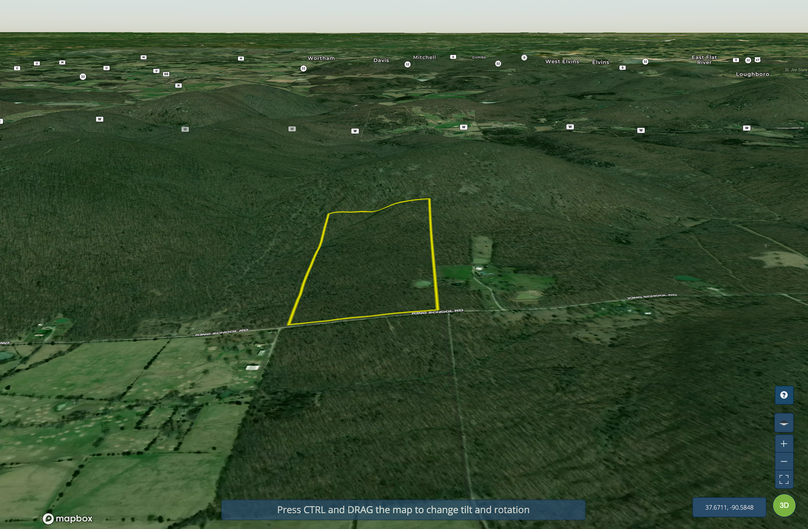The image size is (808, 529).
Task: Click the Elvins town label
Action: [x=600, y=62]
